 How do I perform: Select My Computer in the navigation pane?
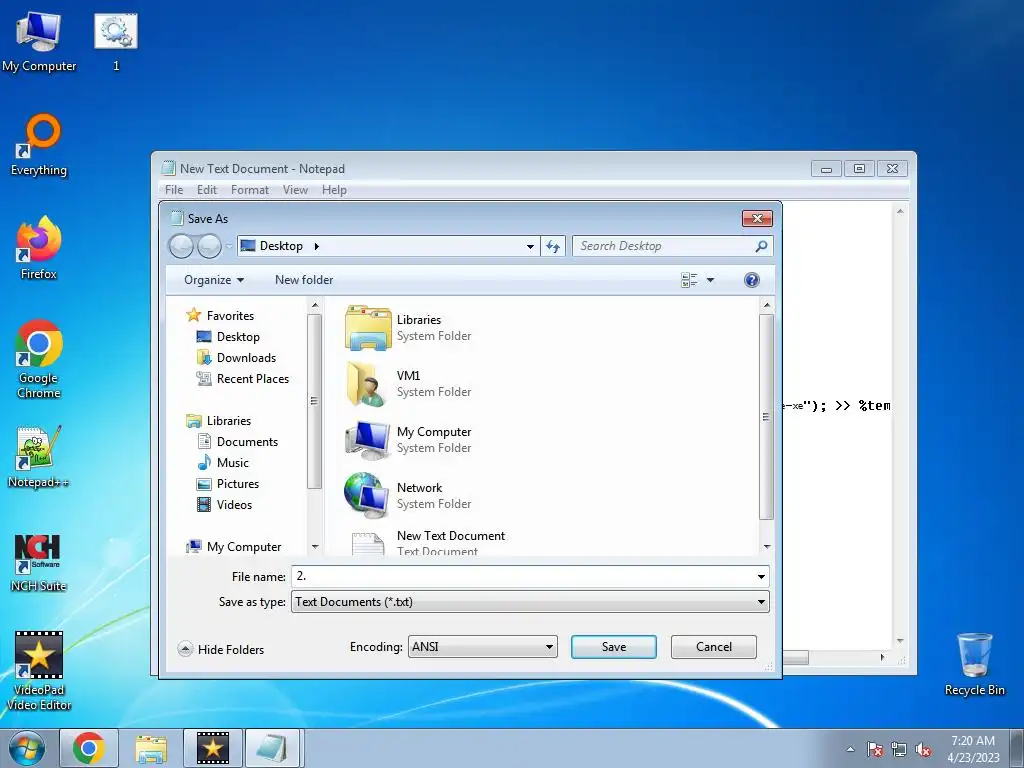click(233, 547)
